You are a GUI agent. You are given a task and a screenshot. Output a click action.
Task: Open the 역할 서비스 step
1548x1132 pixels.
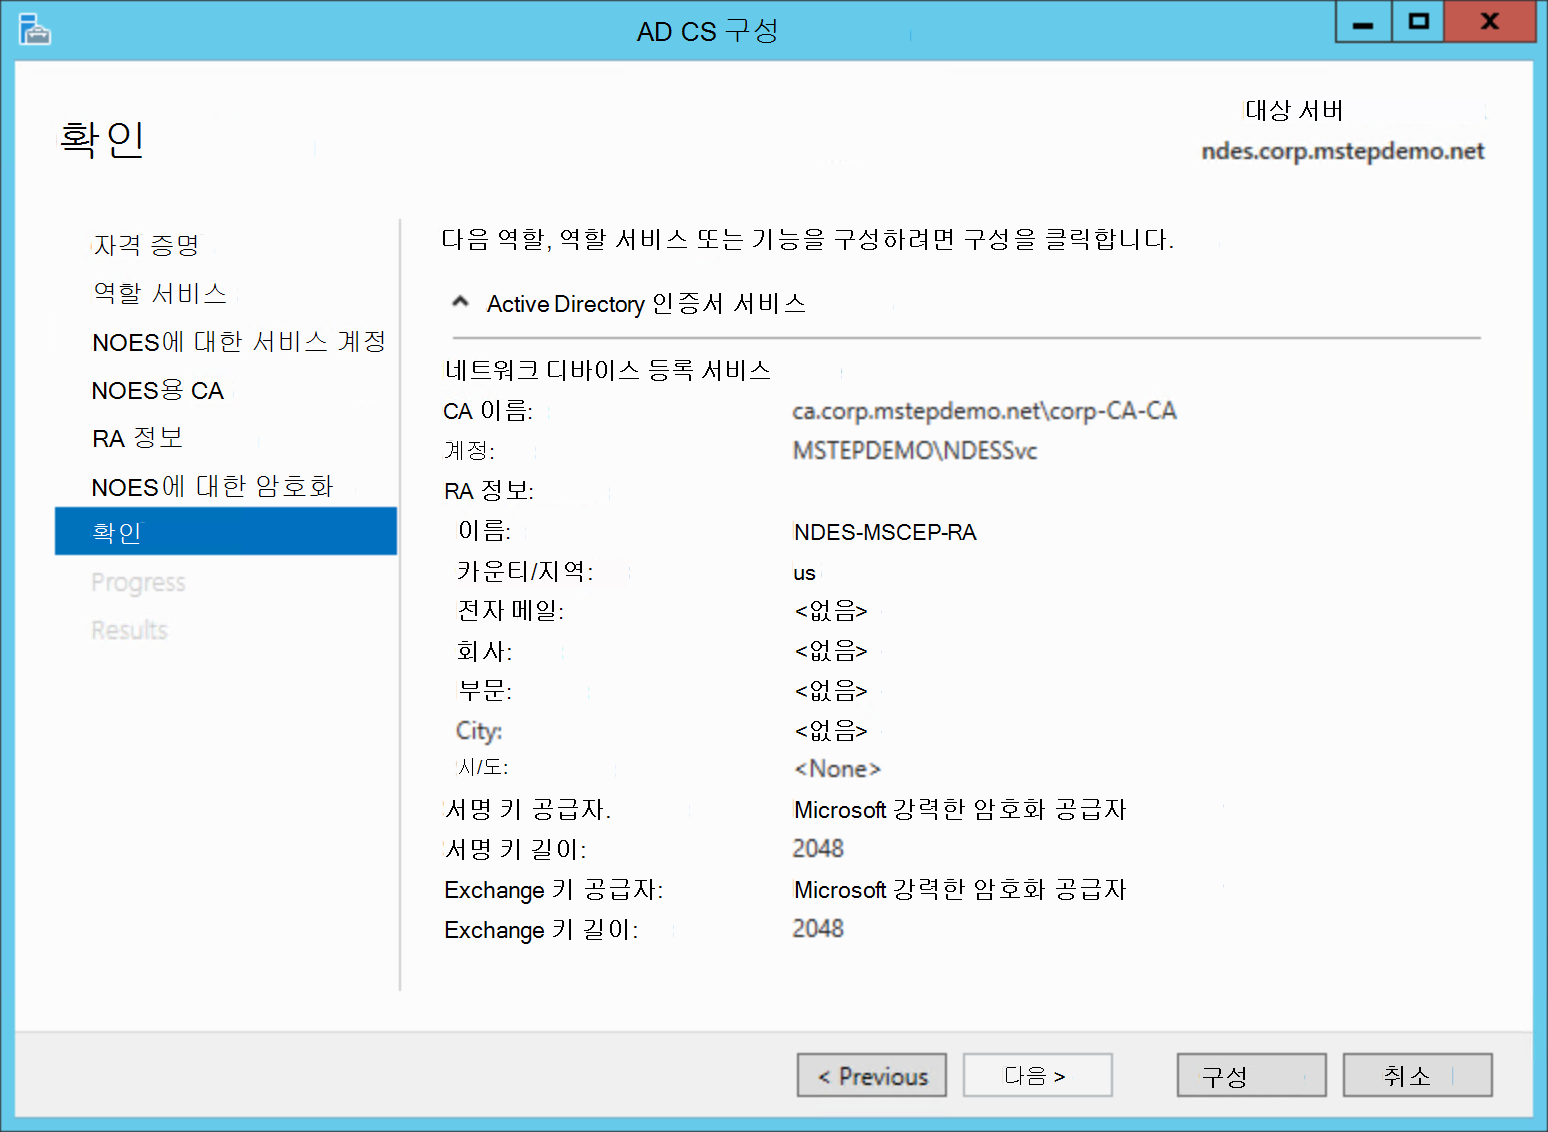tap(160, 293)
